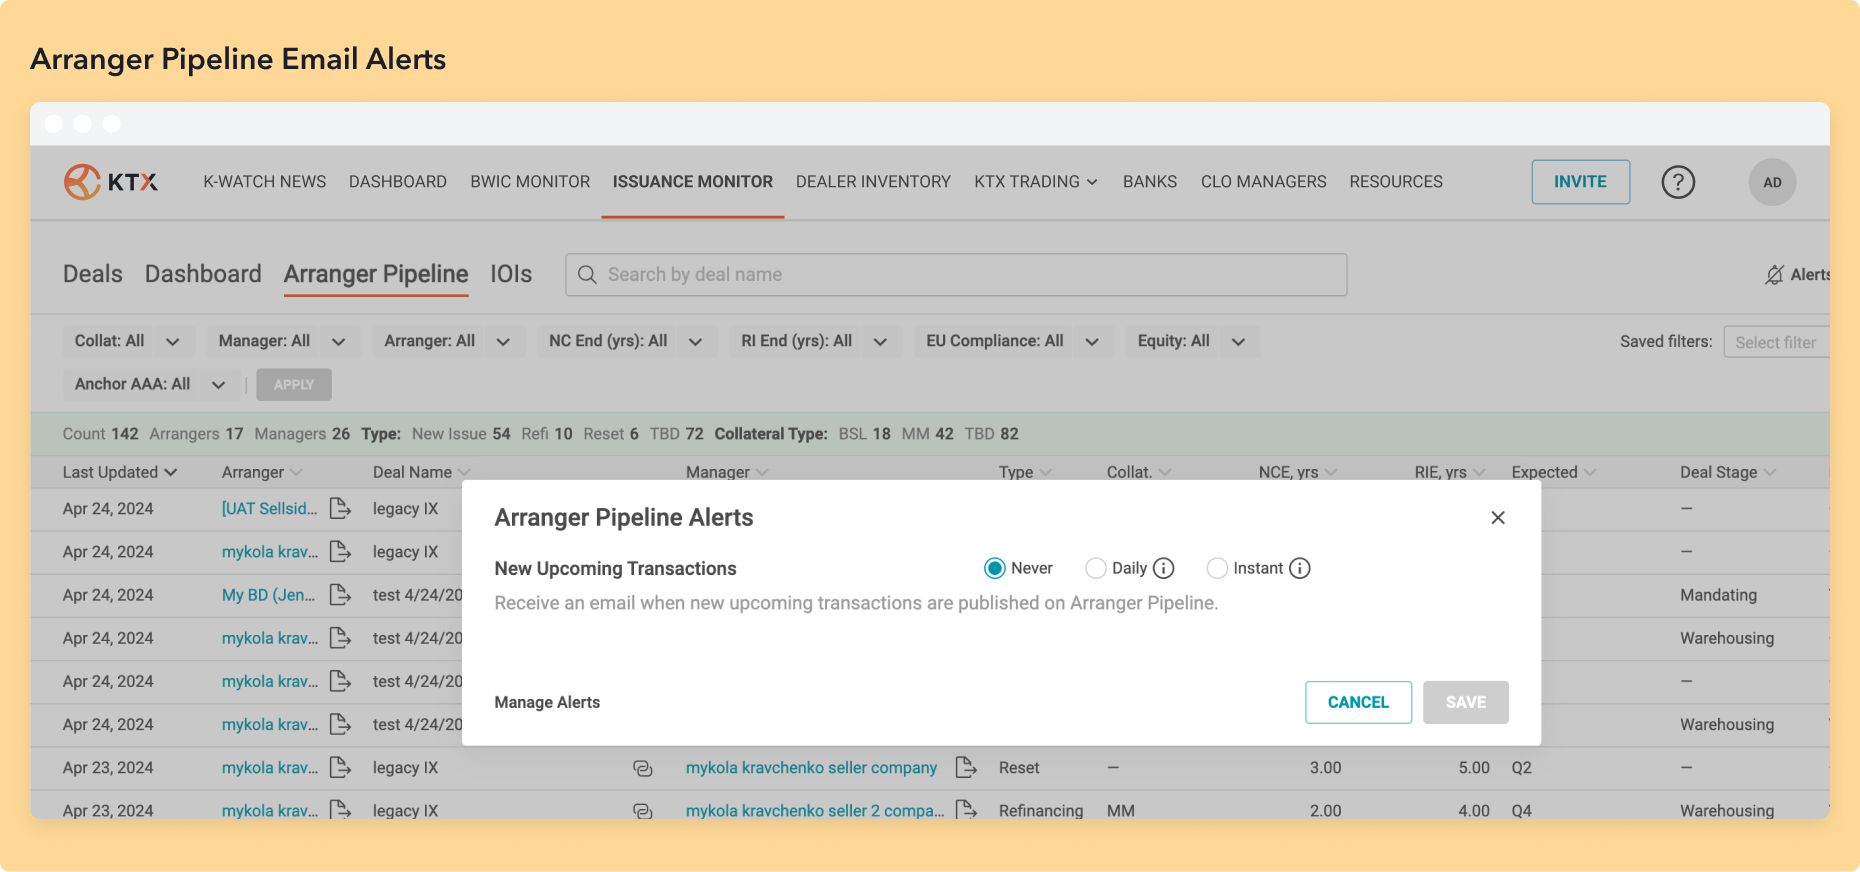This screenshot has height=872, width=1860.
Task: Click info icon next to Daily
Action: pos(1163,568)
